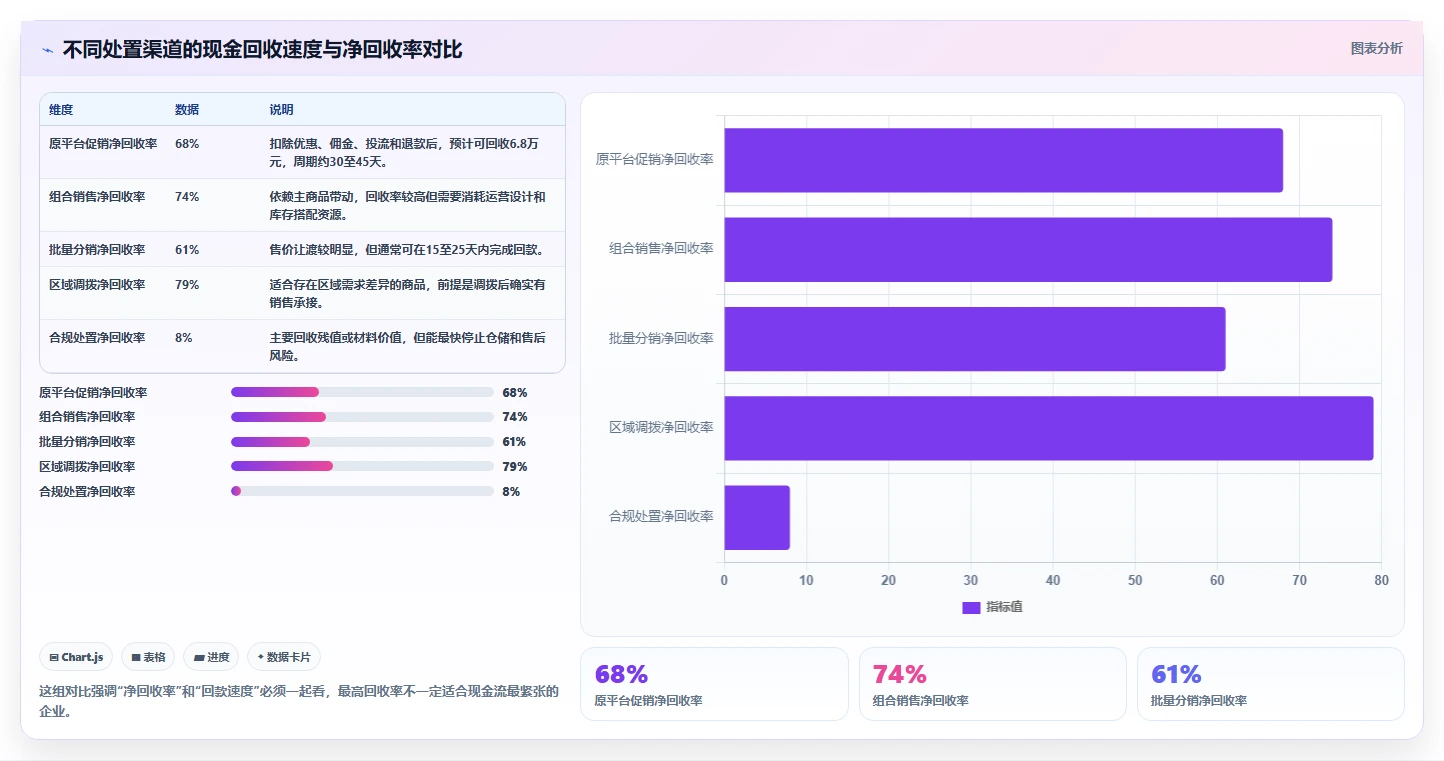Click the 合规处置净回收率 progress bar
Viewport: 1444px width, 761px height.
tap(362, 491)
